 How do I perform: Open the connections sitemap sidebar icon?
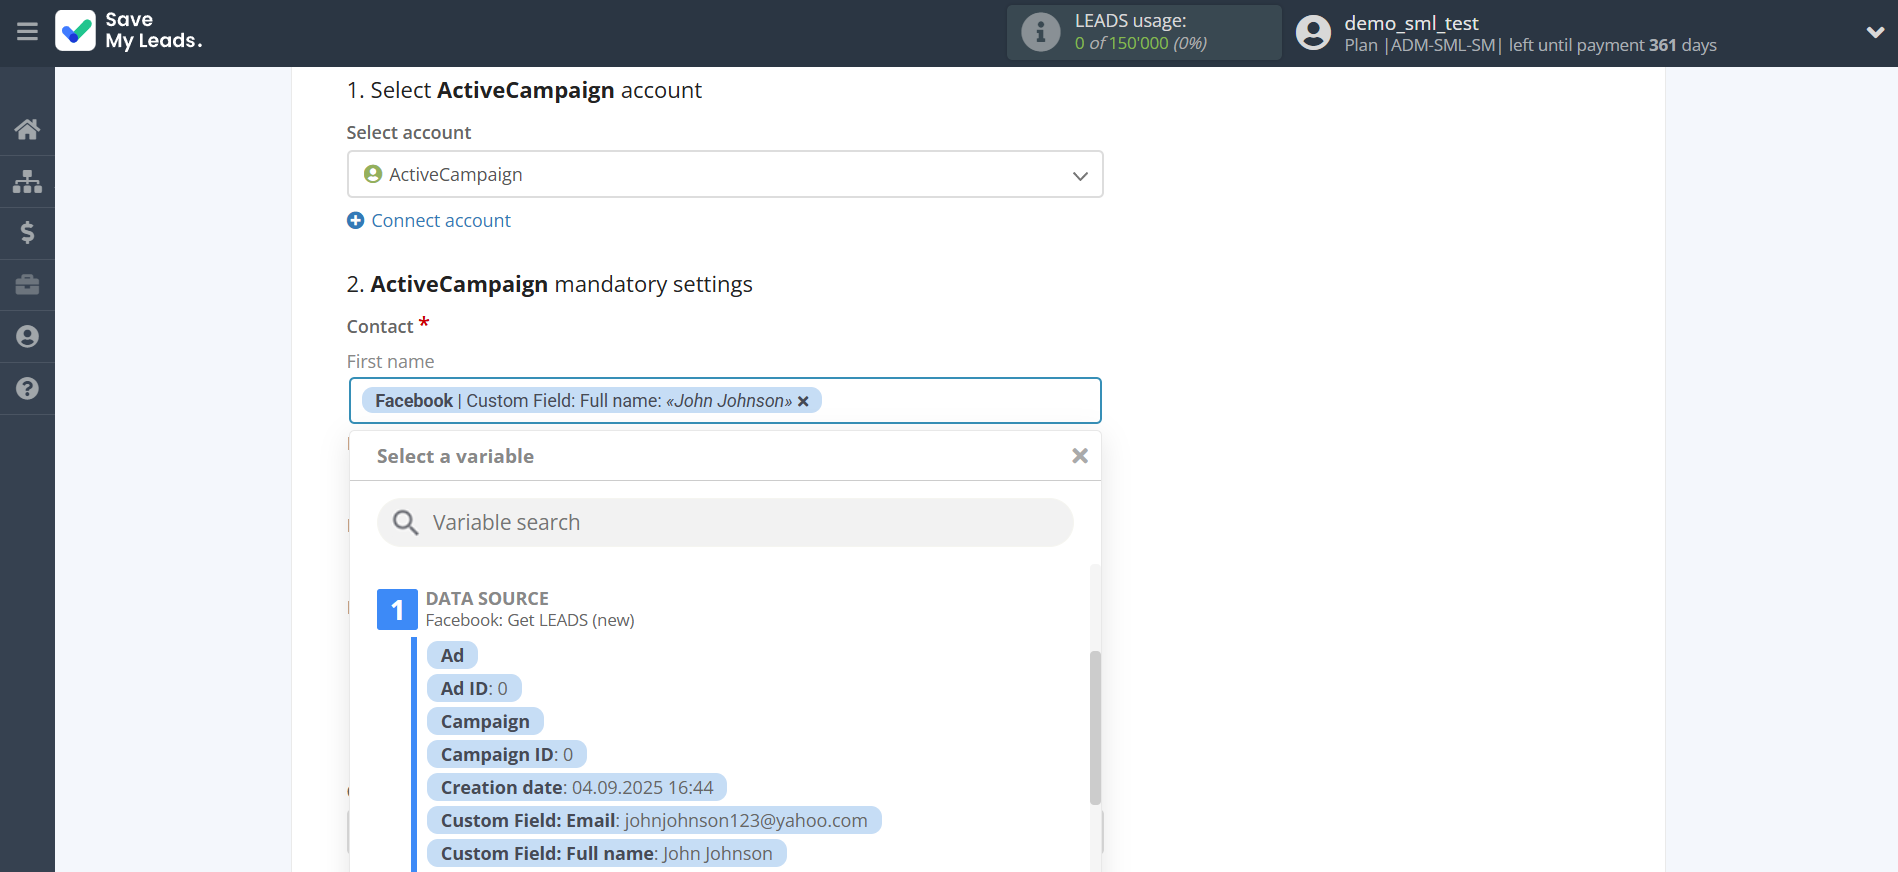point(27,181)
